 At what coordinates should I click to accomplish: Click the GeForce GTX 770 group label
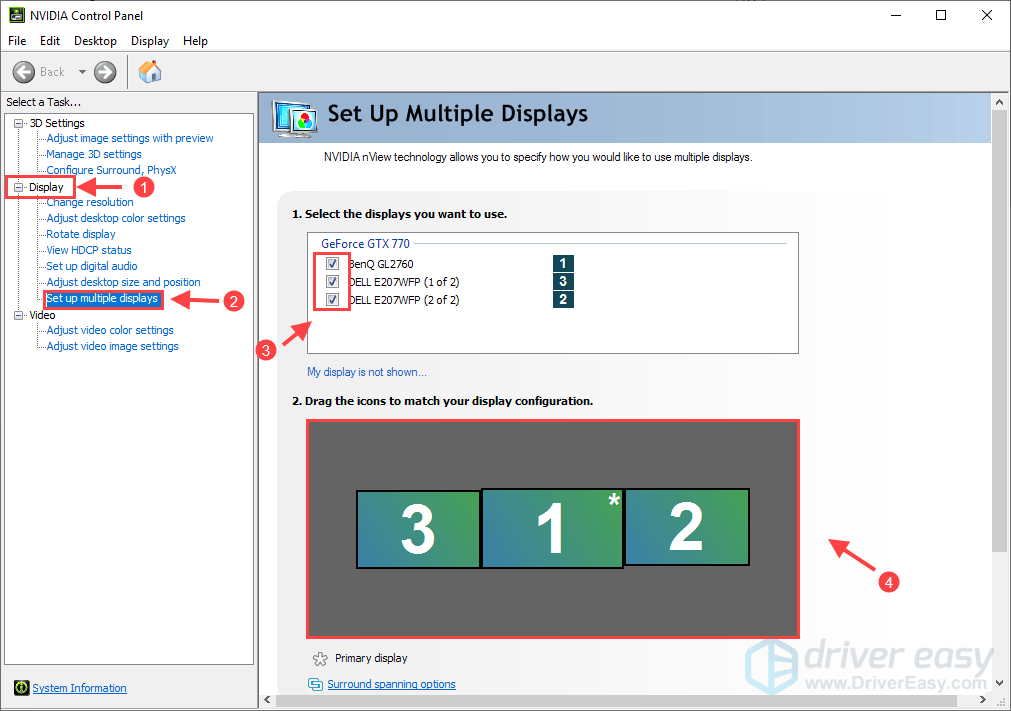point(366,244)
